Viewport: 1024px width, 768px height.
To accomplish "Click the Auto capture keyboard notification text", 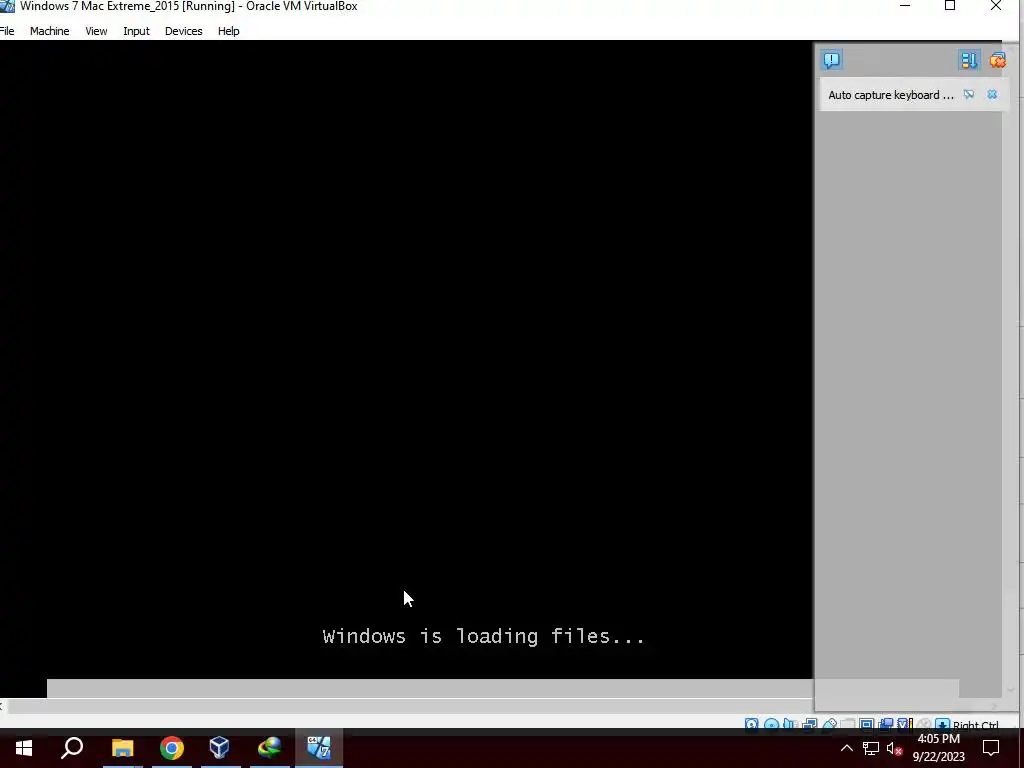I will click(x=891, y=95).
